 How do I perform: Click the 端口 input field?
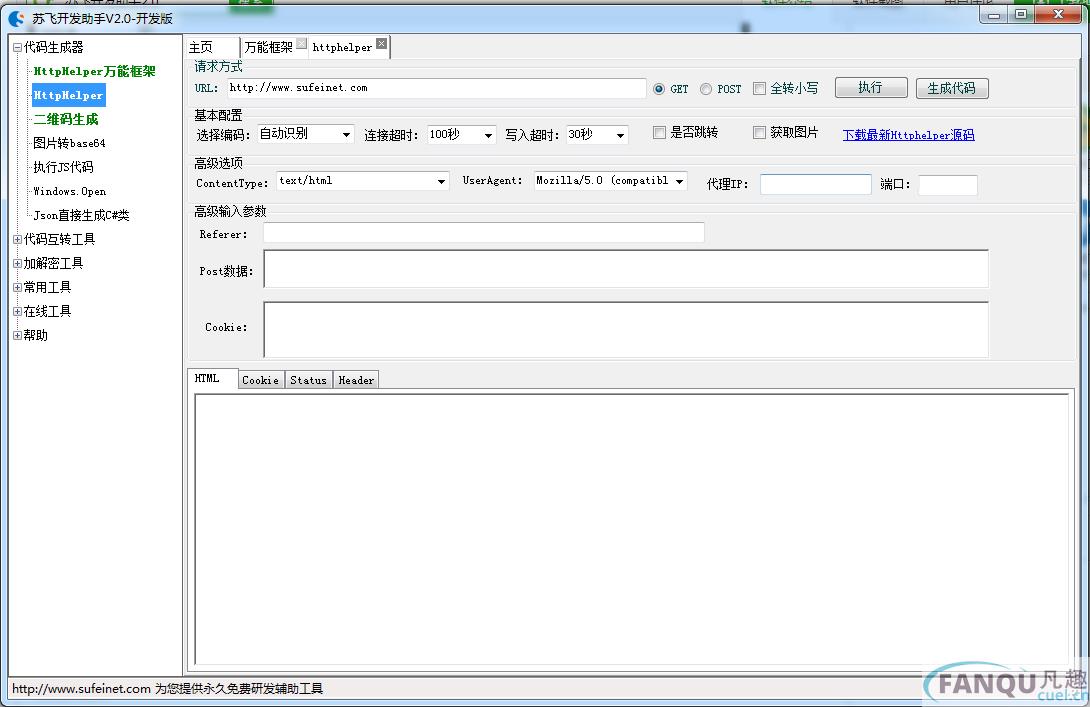(947, 185)
